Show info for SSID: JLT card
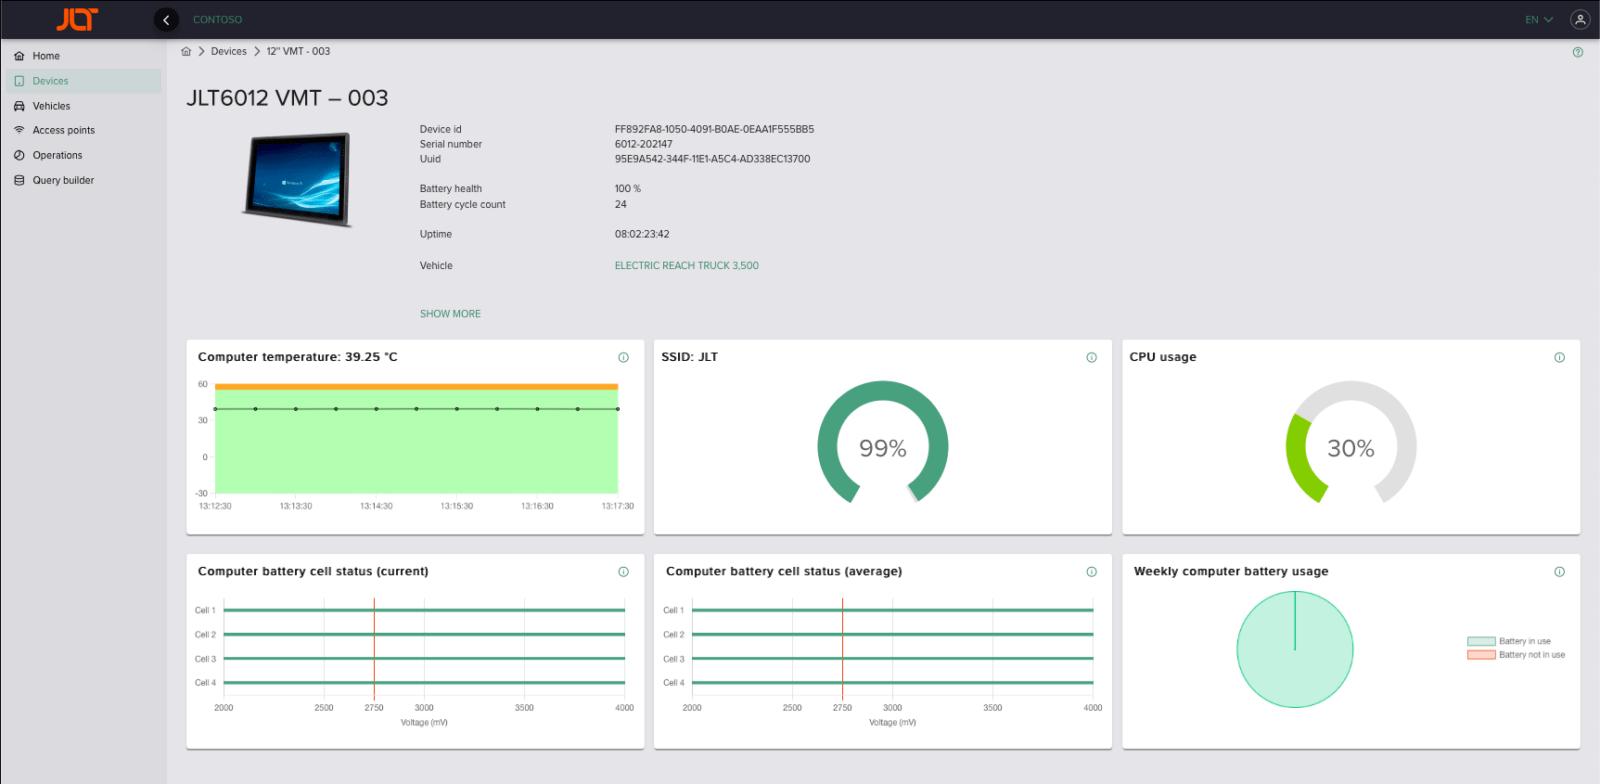 point(1091,357)
